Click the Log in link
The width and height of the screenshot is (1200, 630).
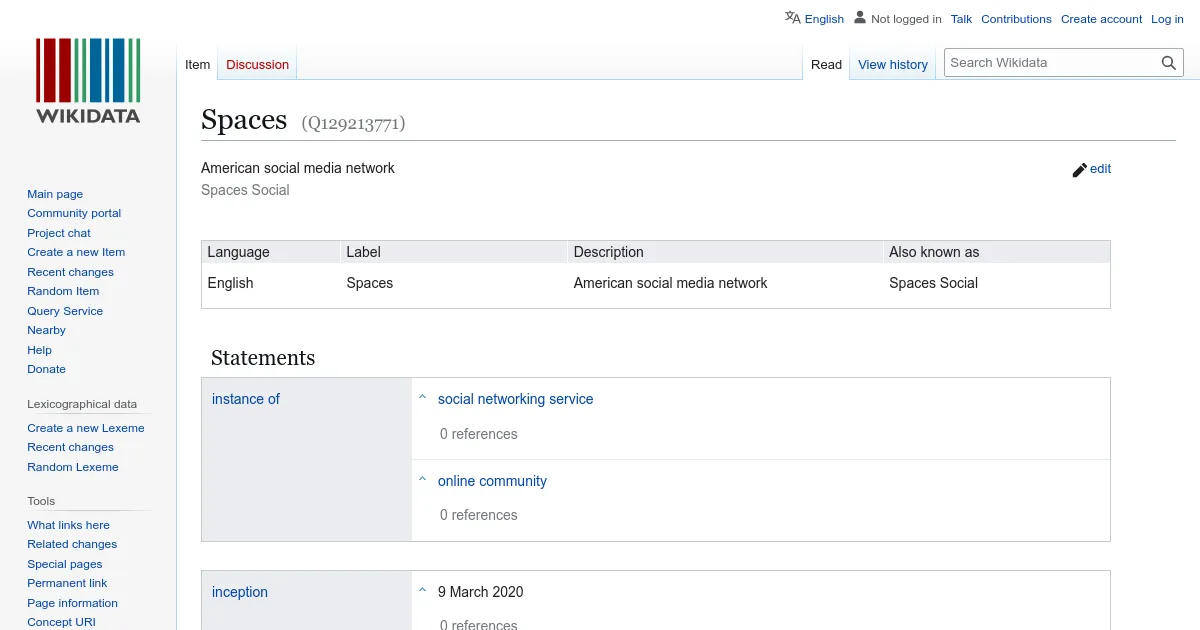tap(1167, 19)
